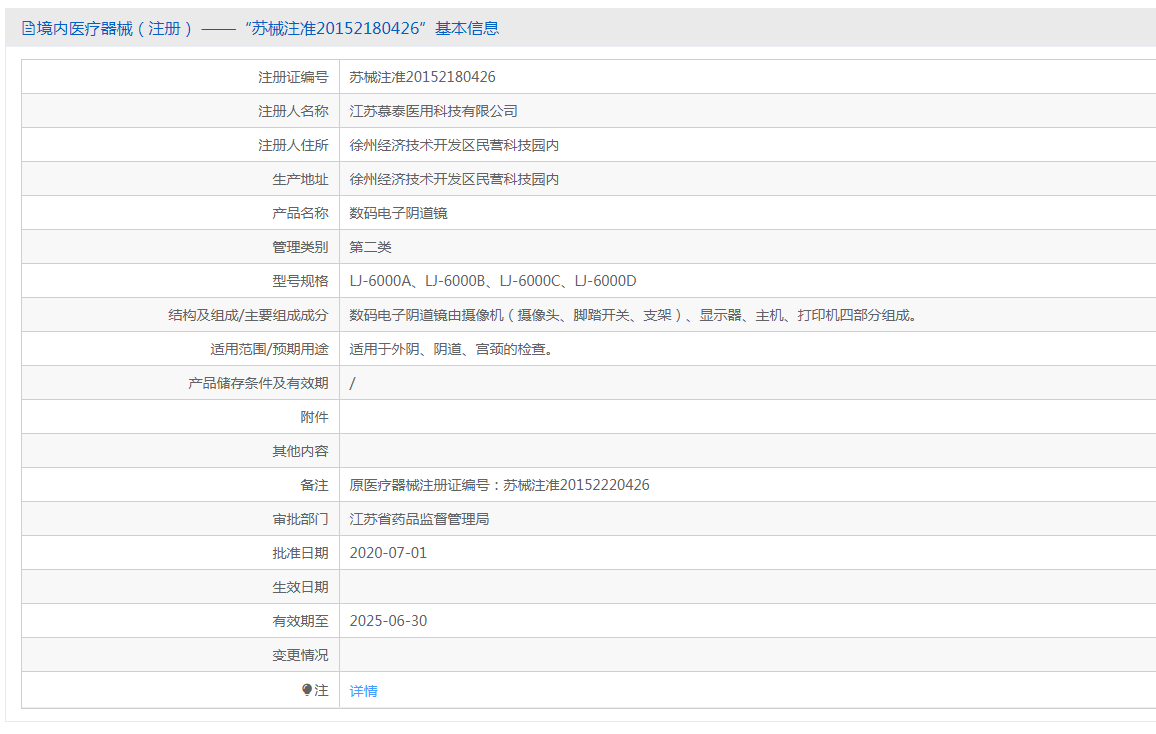Click approval date 2020-07-01

click(388, 553)
